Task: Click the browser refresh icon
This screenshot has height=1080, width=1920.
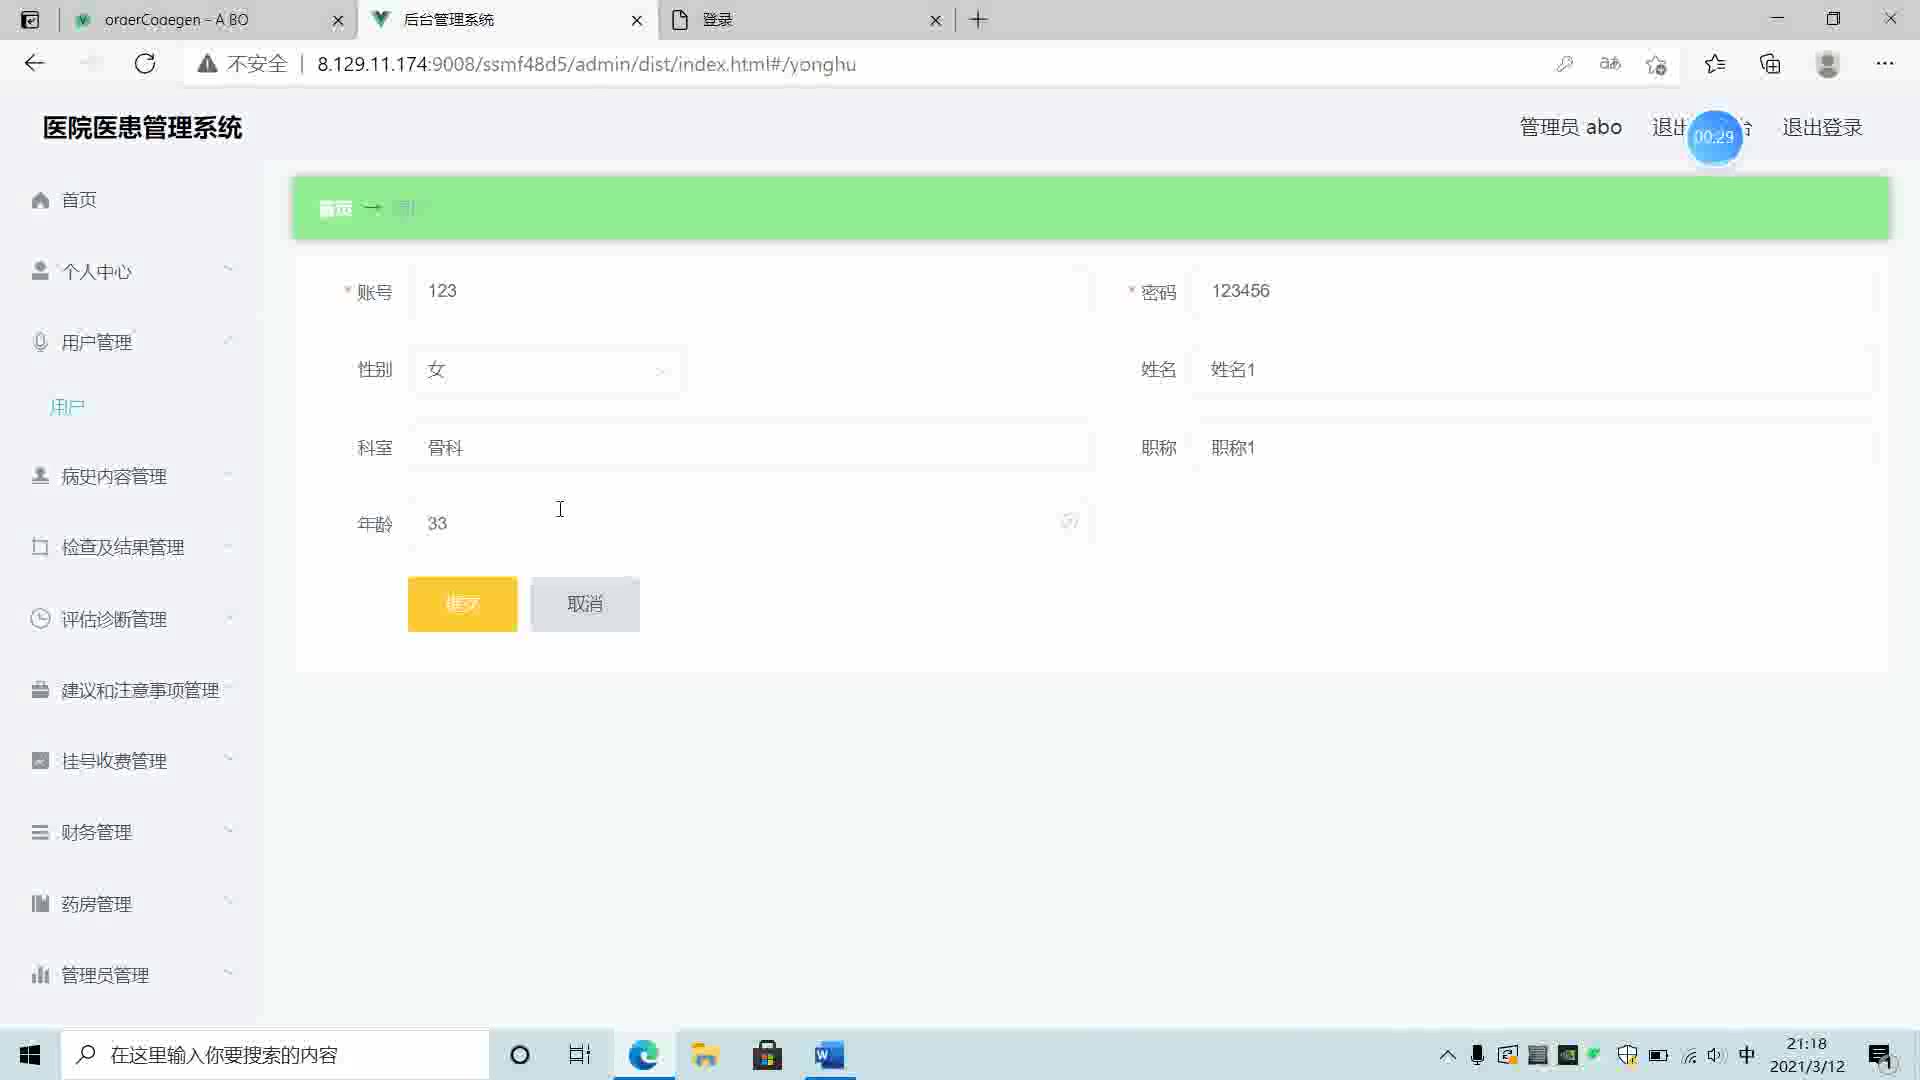Action: tap(145, 64)
